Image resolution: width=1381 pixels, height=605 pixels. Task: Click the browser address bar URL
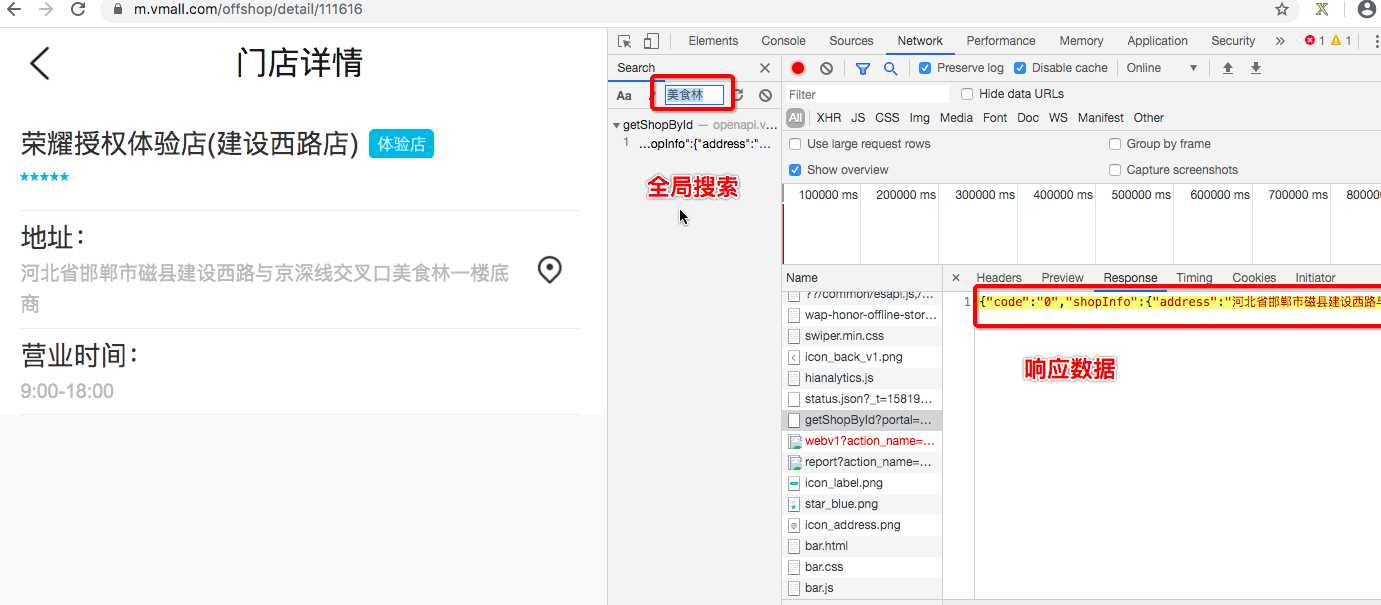tap(248, 9)
